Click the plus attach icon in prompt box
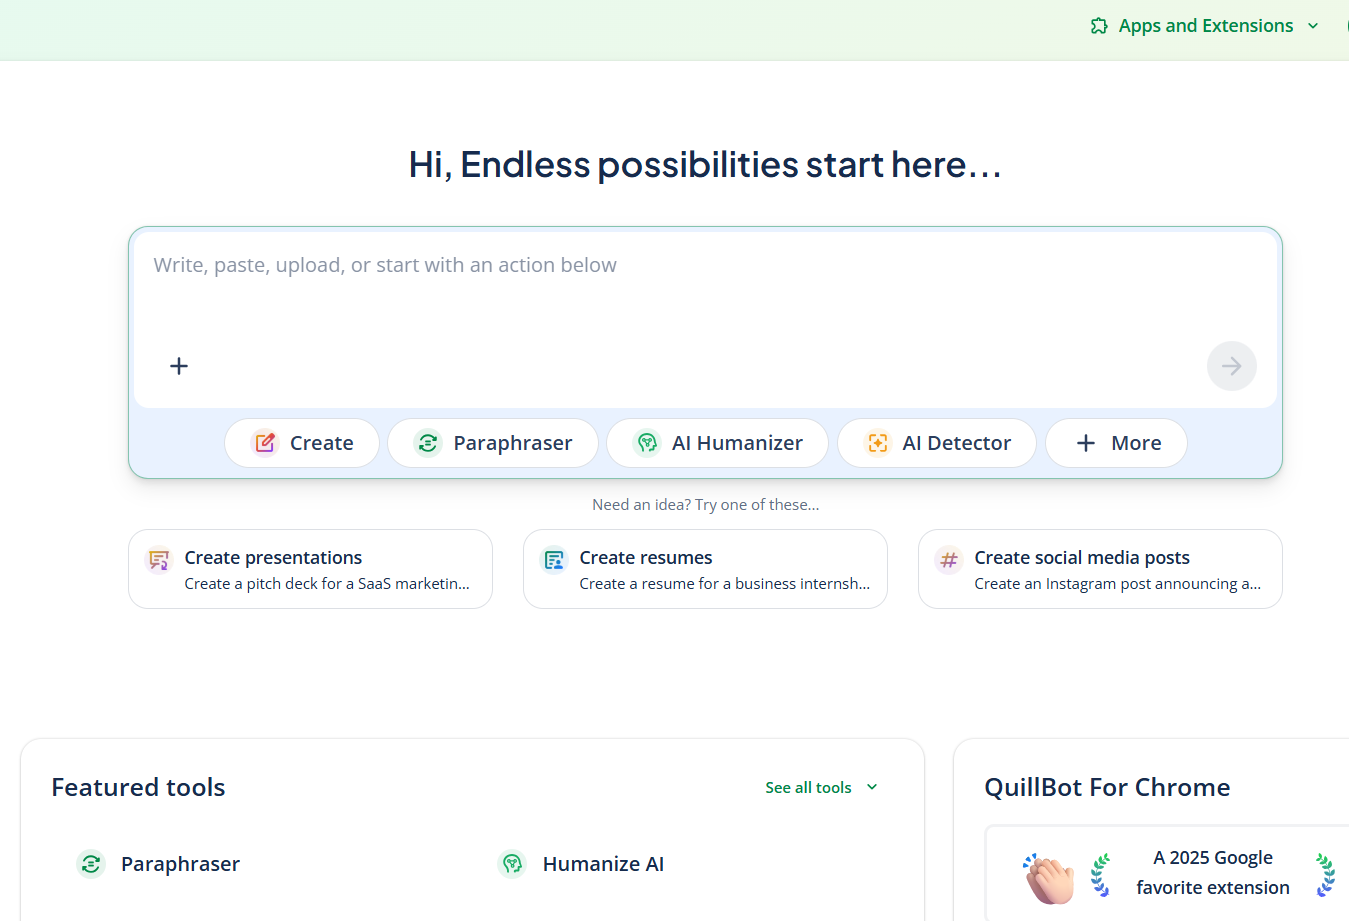 coord(179,366)
